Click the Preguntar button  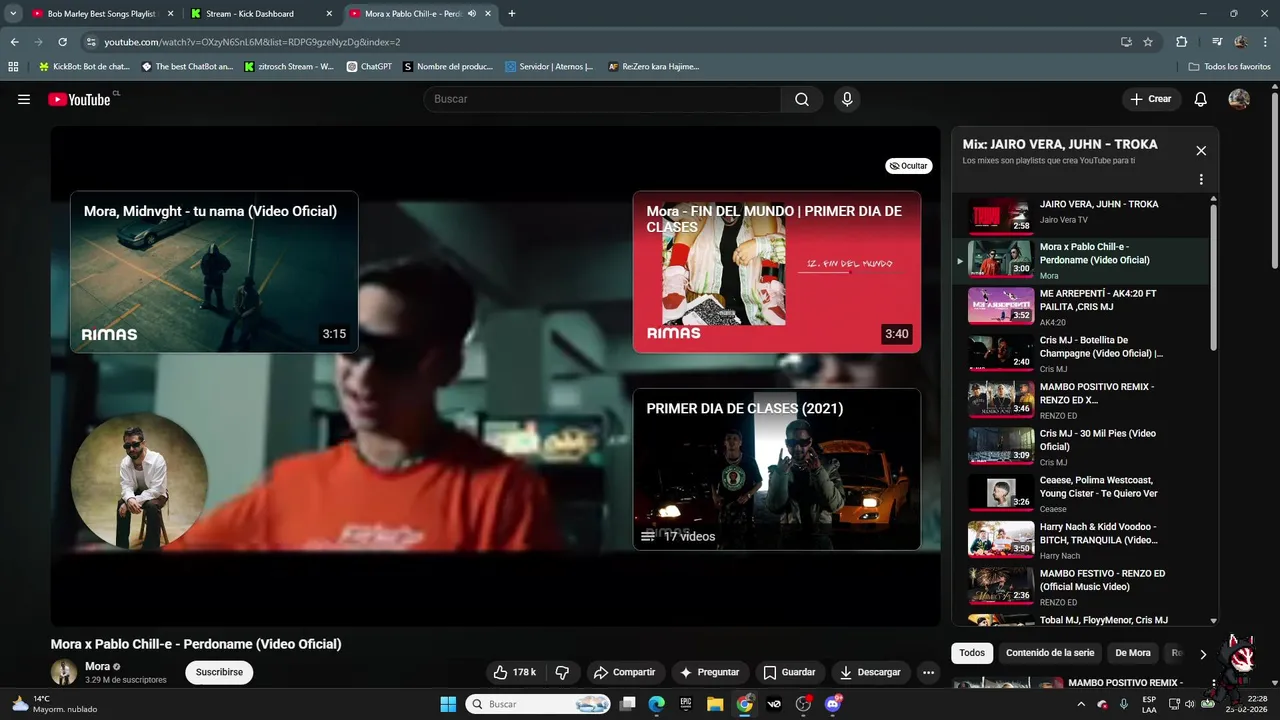(709, 672)
